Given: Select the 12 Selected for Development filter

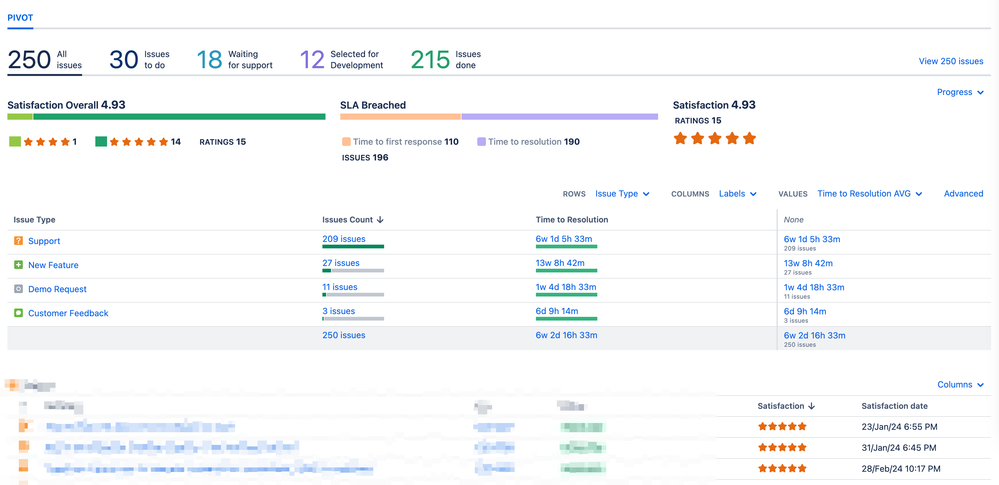Looking at the screenshot, I should tap(341, 60).
